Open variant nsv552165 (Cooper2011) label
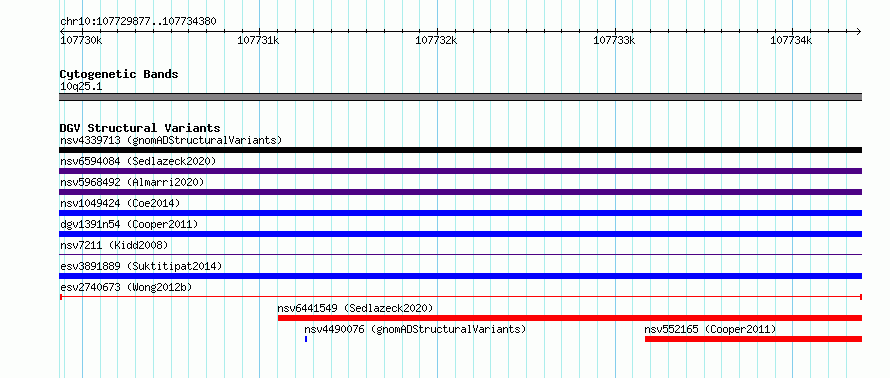The height and width of the screenshot is (378, 890). point(710,329)
